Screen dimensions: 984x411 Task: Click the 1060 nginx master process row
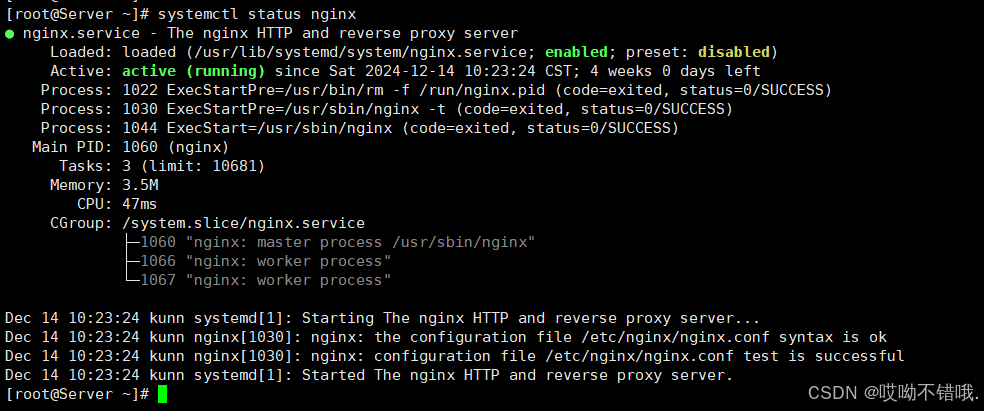coord(338,242)
